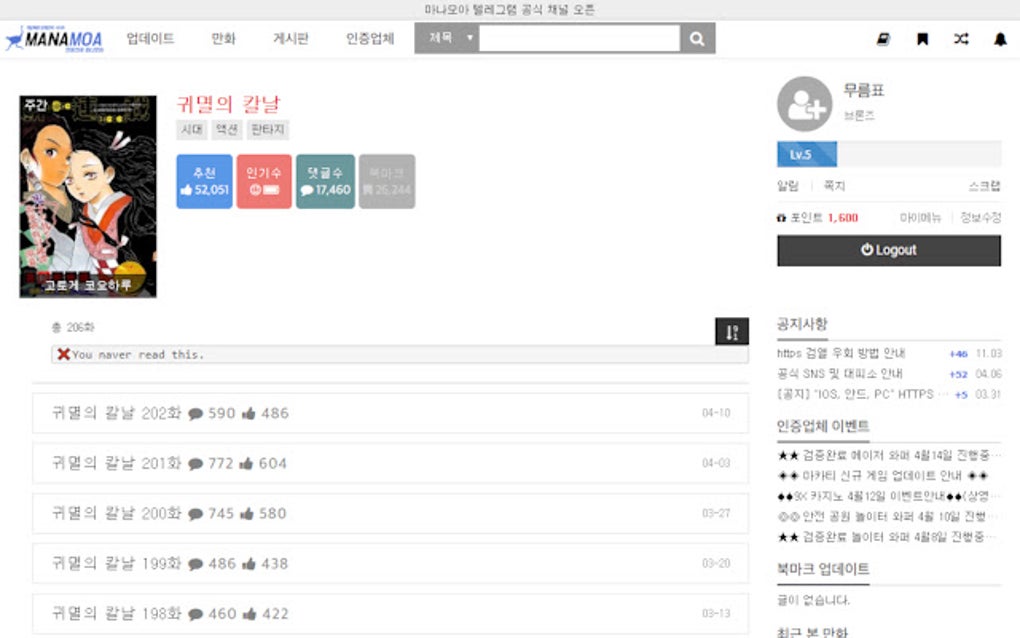
Task: Click the 댓글수 17,460 comments button
Action: click(x=325, y=181)
